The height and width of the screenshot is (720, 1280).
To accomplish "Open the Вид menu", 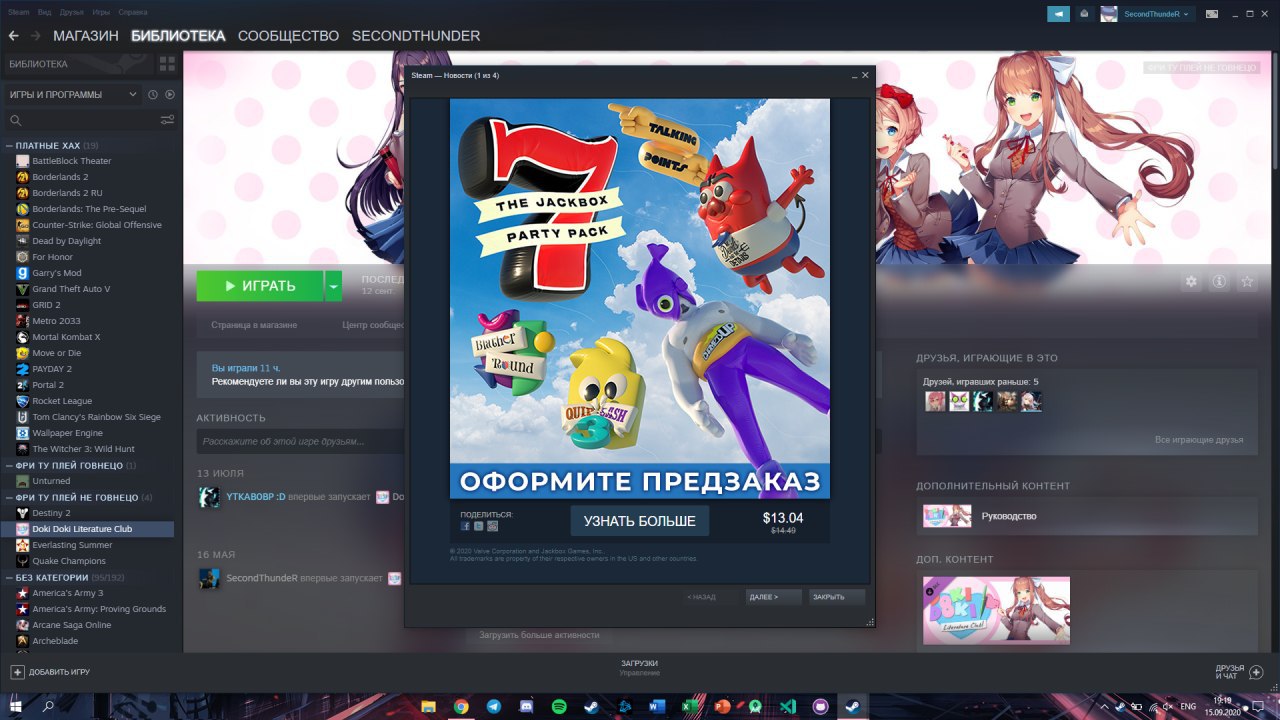I will (45, 12).
